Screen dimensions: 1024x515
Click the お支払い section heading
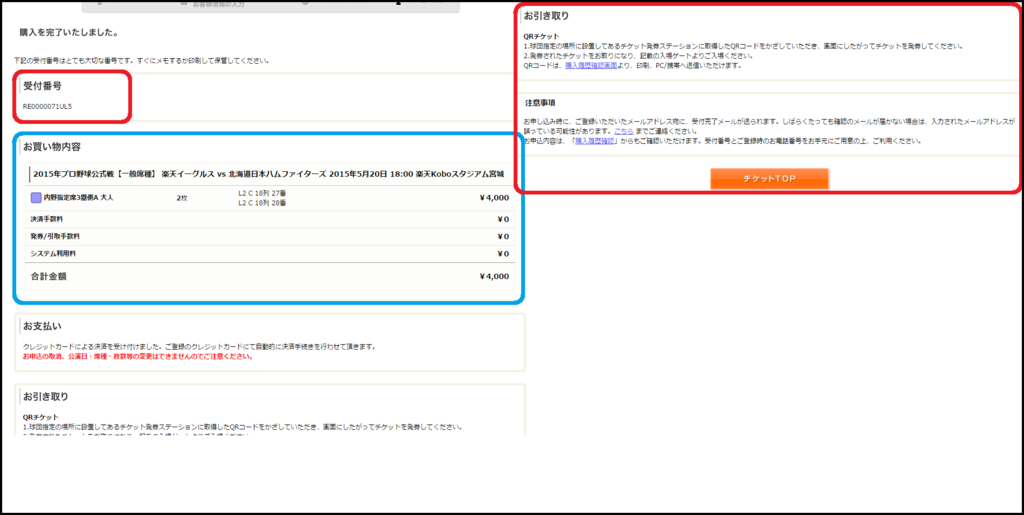coord(42,326)
